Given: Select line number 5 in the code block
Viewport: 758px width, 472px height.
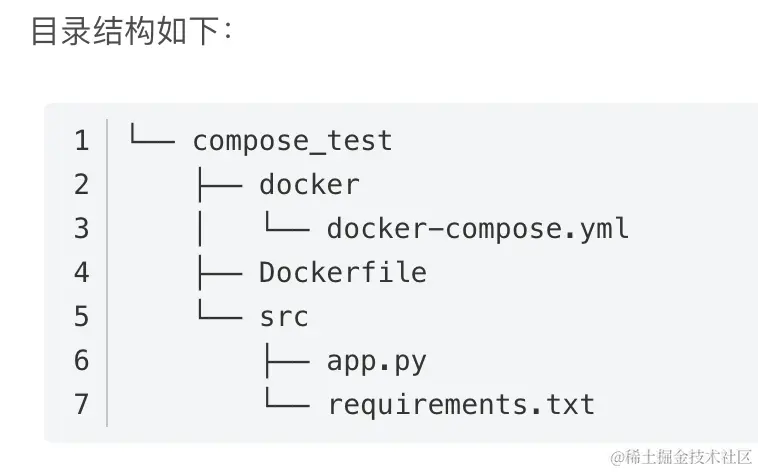Looking at the screenshot, I should [x=81, y=317].
